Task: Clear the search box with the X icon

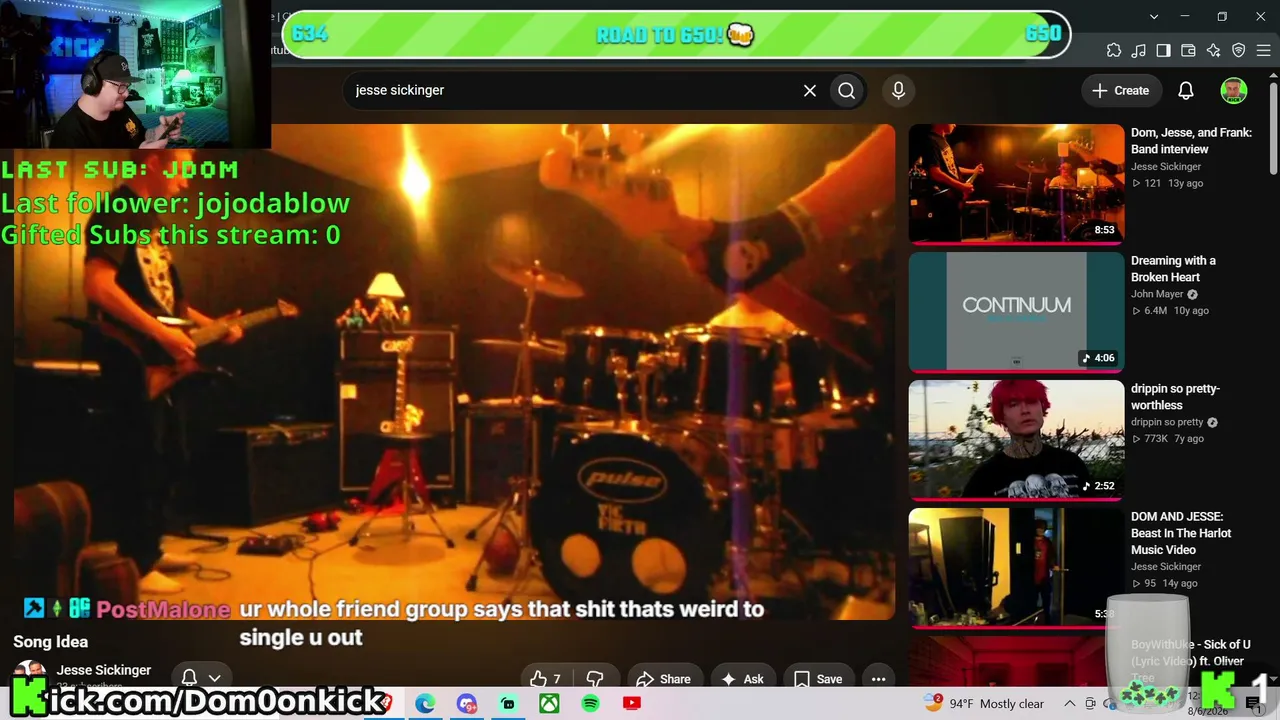Action: (x=810, y=90)
